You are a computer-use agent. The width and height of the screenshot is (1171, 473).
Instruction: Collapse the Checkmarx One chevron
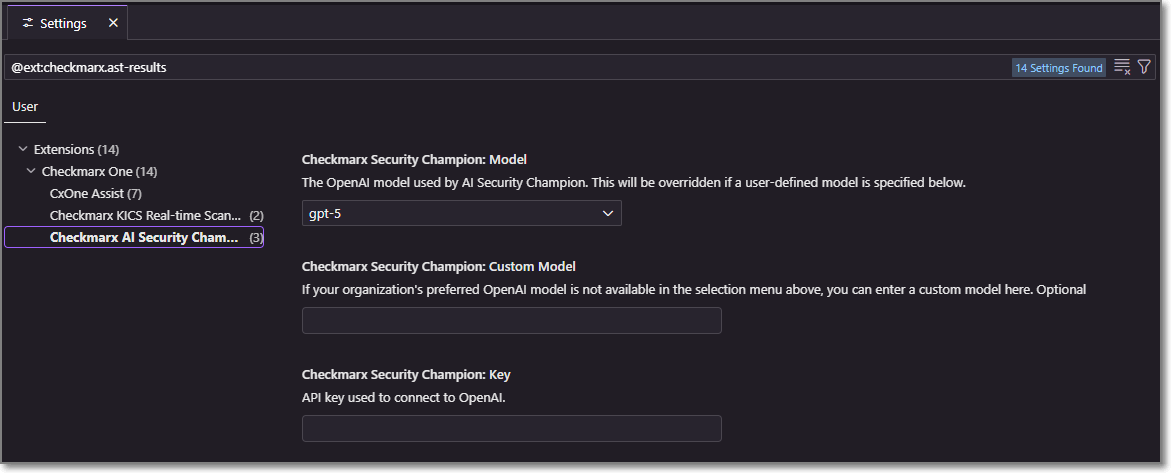coord(32,171)
